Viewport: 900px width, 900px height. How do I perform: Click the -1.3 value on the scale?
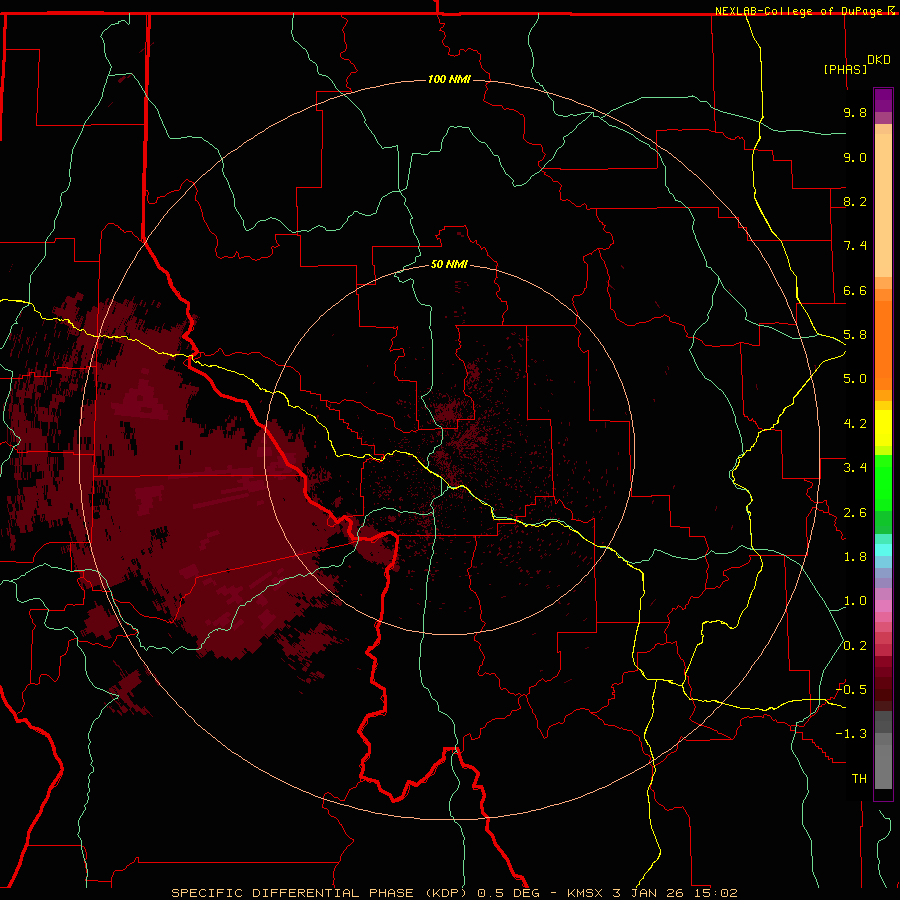tap(851, 734)
